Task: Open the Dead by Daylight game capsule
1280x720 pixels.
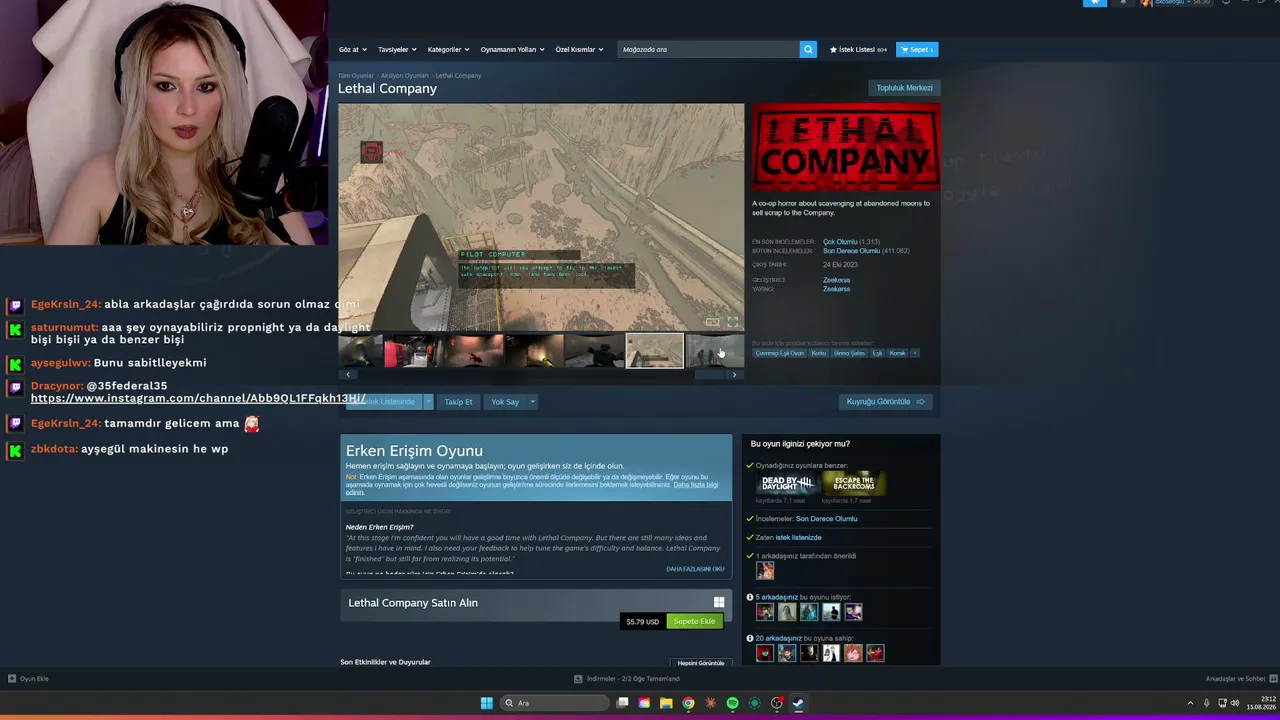Action: point(787,484)
